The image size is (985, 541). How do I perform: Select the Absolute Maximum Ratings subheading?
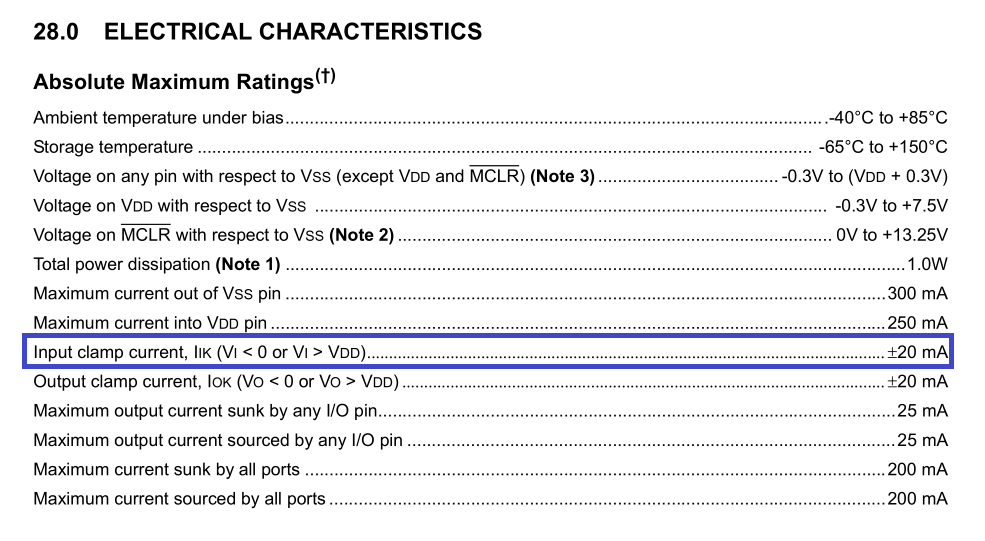point(173,82)
